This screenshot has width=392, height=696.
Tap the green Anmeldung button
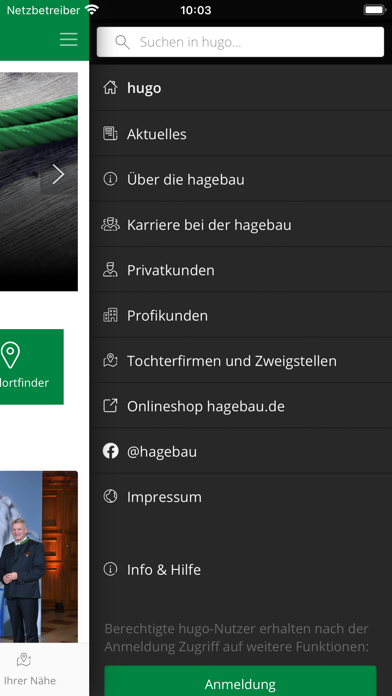240,681
